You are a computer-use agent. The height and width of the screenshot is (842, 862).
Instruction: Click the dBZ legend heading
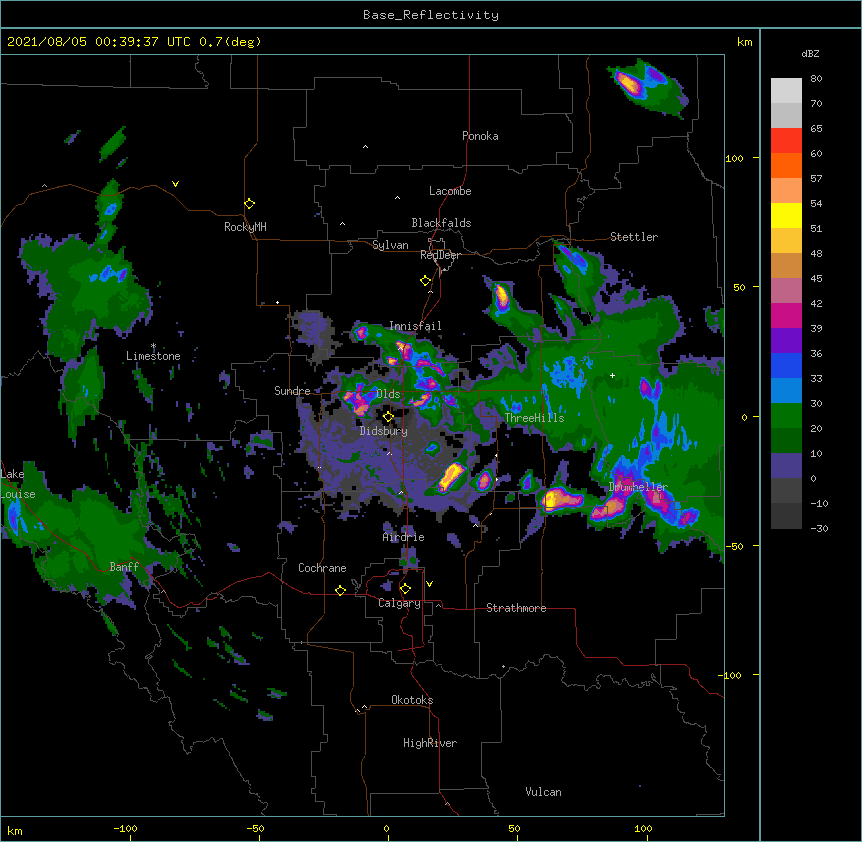tap(810, 54)
